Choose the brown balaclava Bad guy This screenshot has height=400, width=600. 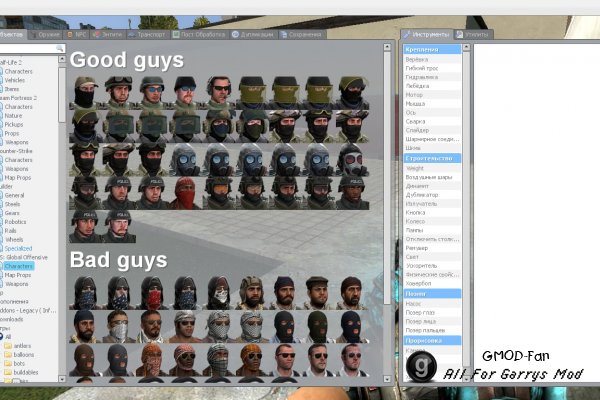pyautogui.click(x=86, y=359)
